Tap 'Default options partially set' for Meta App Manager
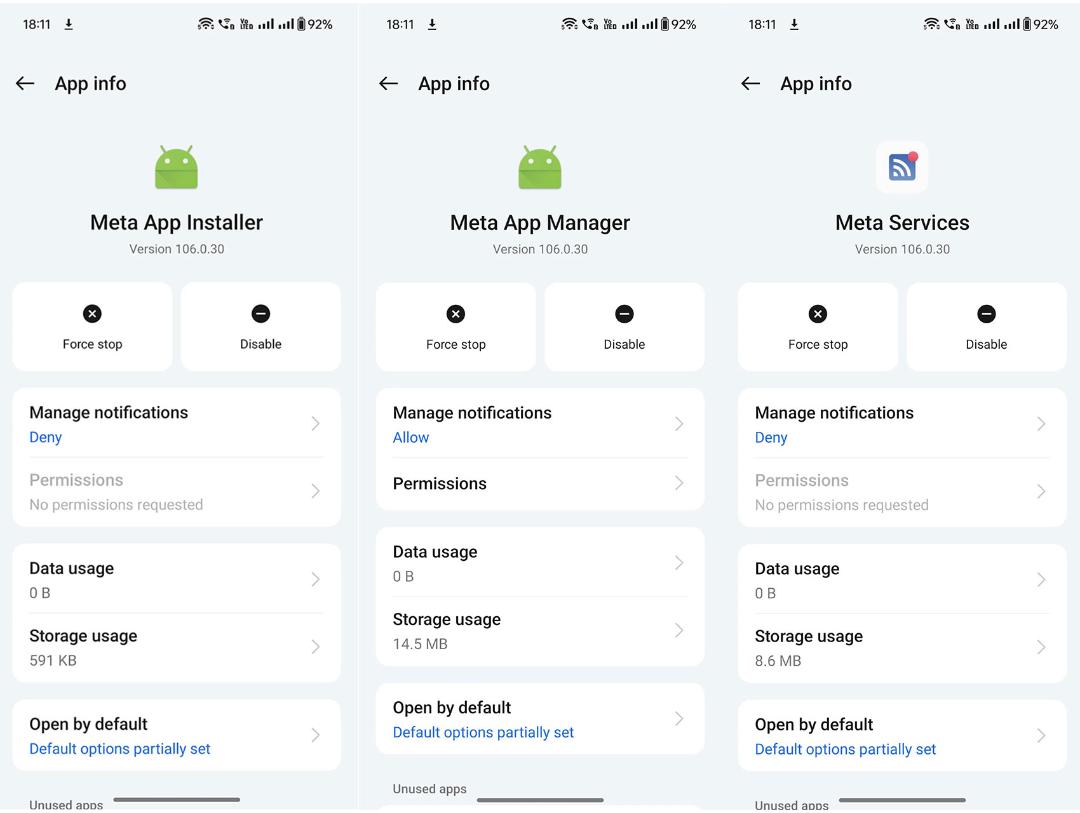Image resolution: width=1080 pixels, height=813 pixels. point(483,732)
